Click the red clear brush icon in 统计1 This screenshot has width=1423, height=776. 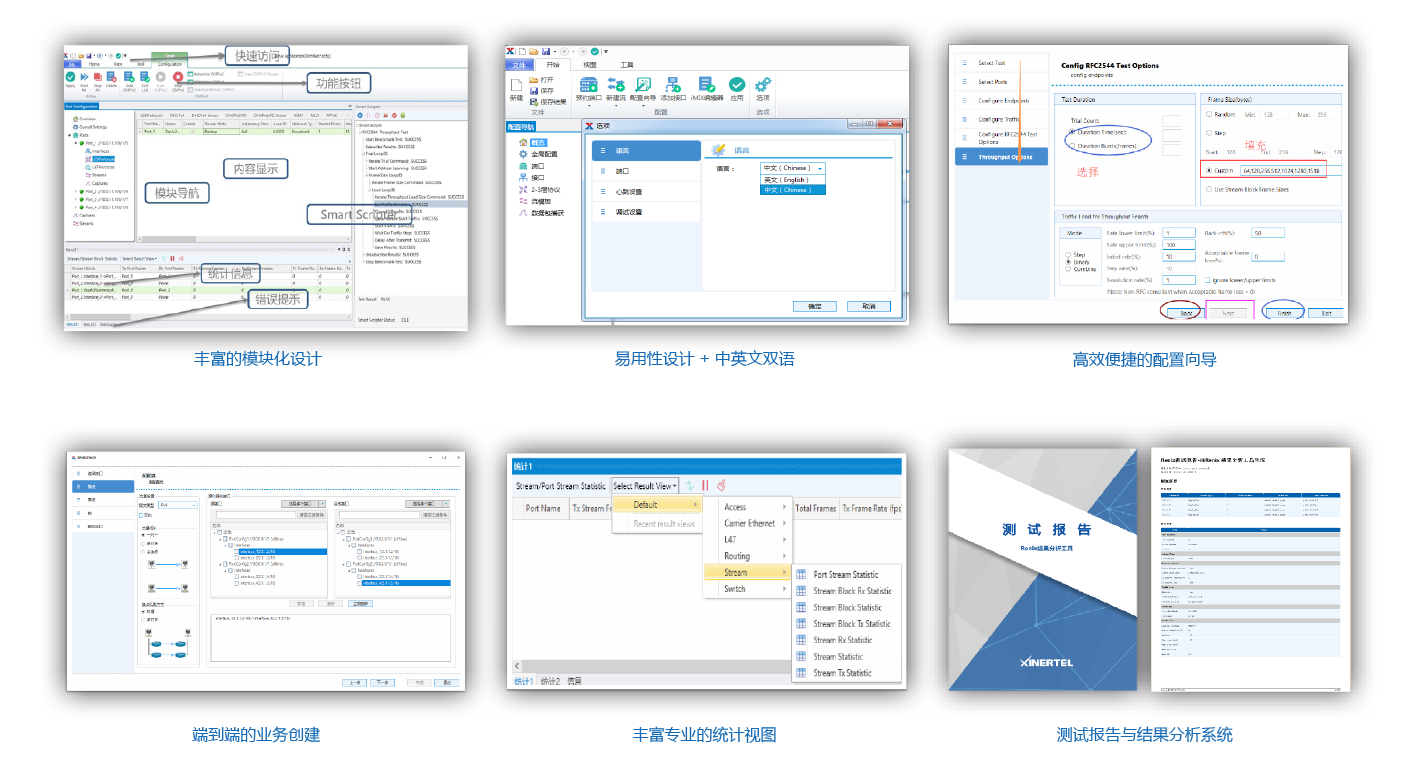[720, 485]
